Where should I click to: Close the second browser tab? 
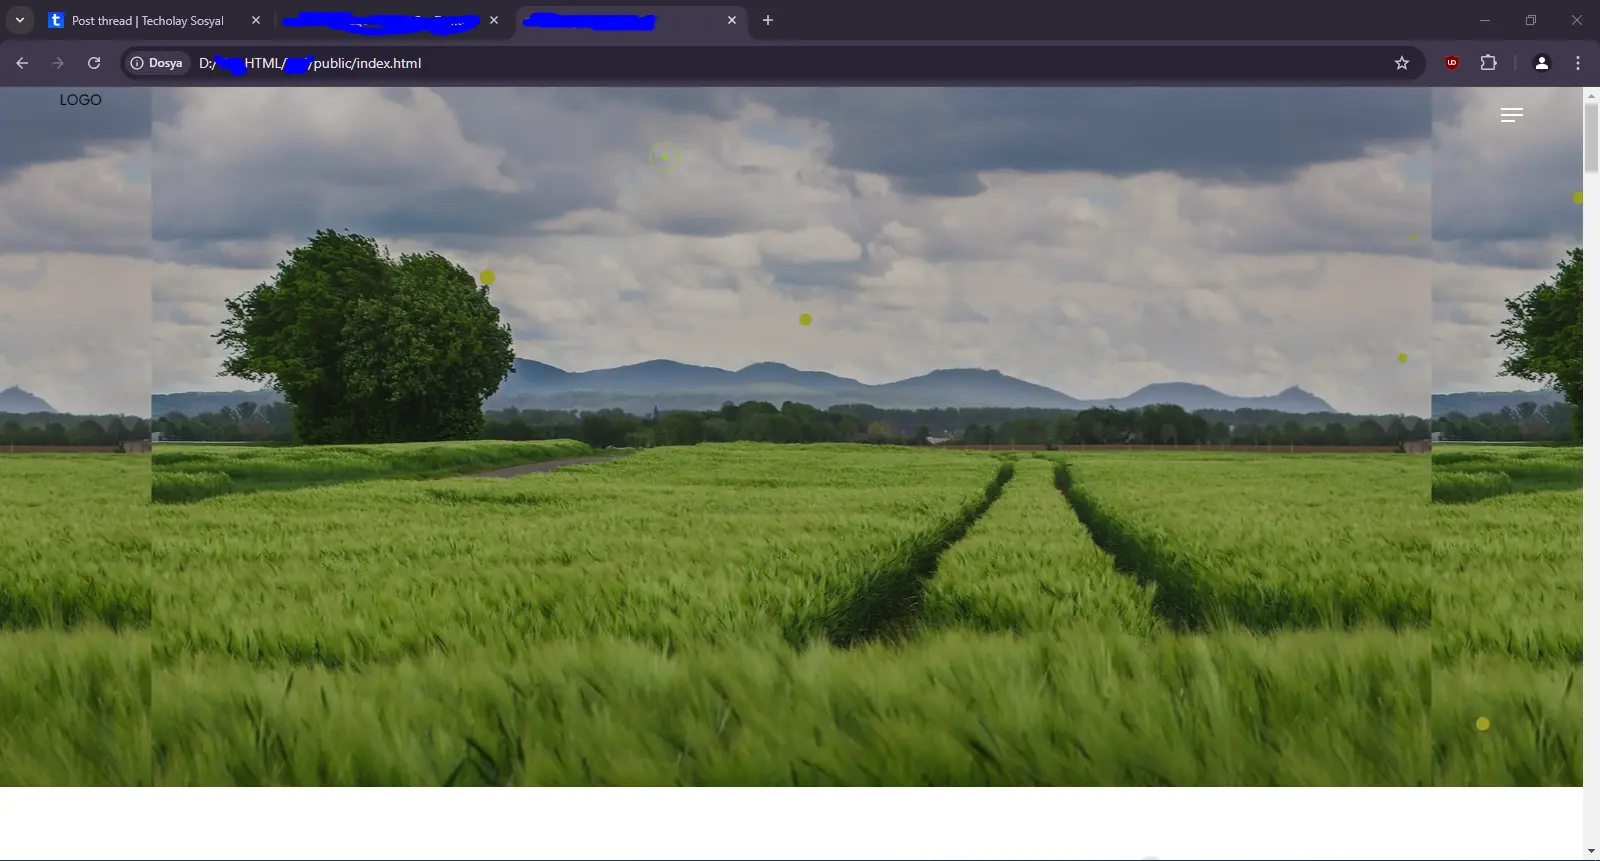(x=494, y=20)
